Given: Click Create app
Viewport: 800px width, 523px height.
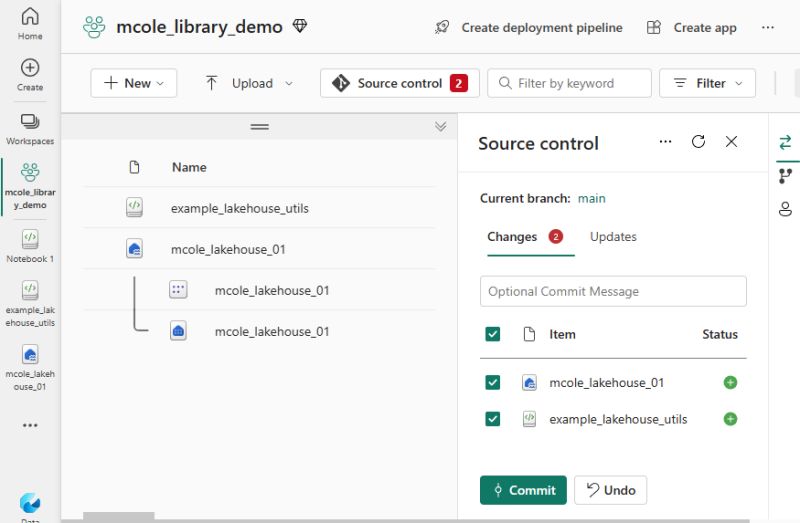Looking at the screenshot, I should (692, 28).
